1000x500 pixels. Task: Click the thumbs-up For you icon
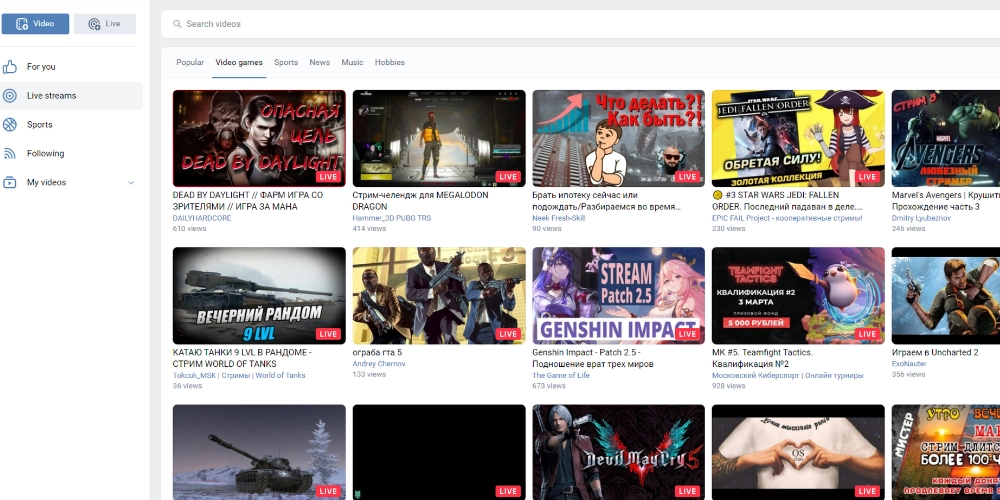(10, 67)
